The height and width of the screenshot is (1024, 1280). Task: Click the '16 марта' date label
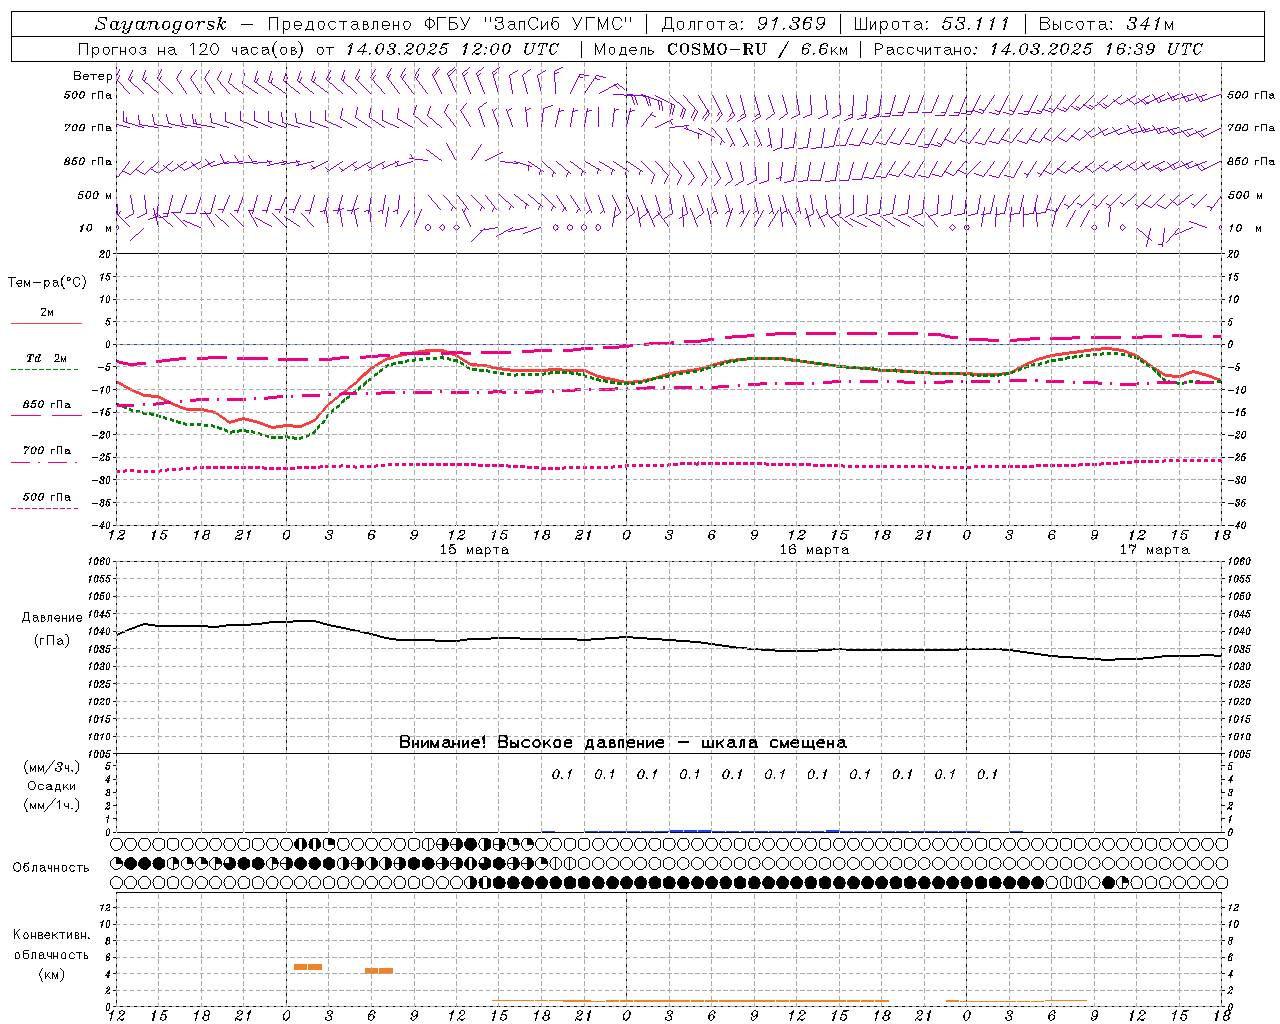(x=814, y=550)
